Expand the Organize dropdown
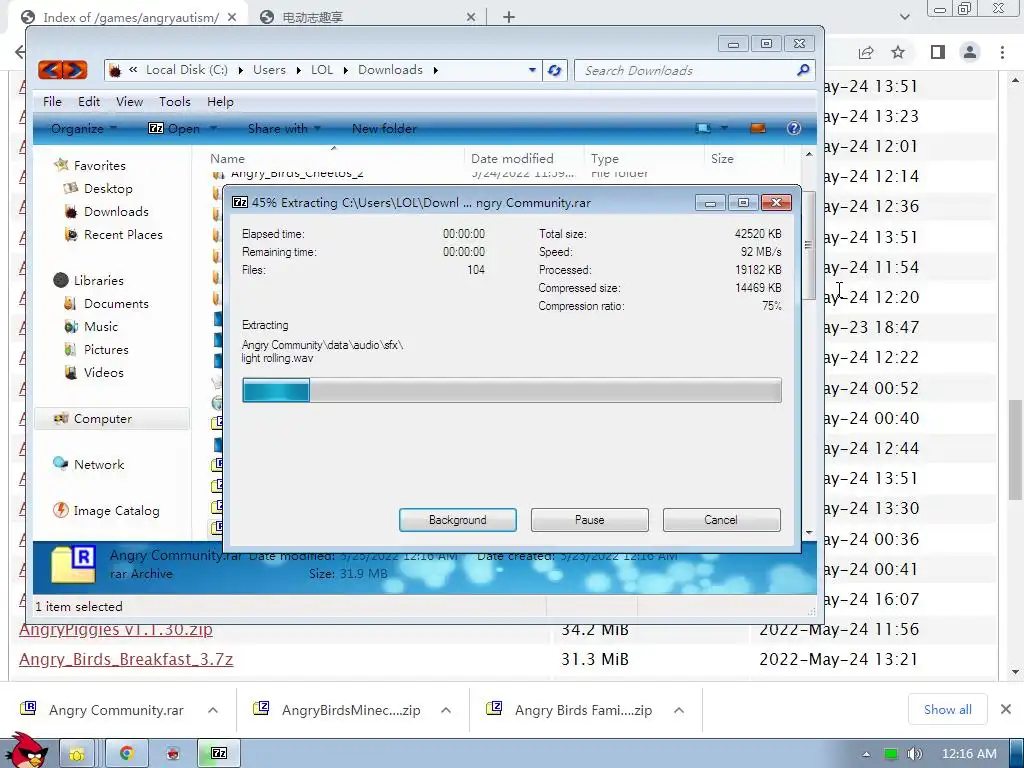The height and width of the screenshot is (768, 1024). tap(84, 129)
